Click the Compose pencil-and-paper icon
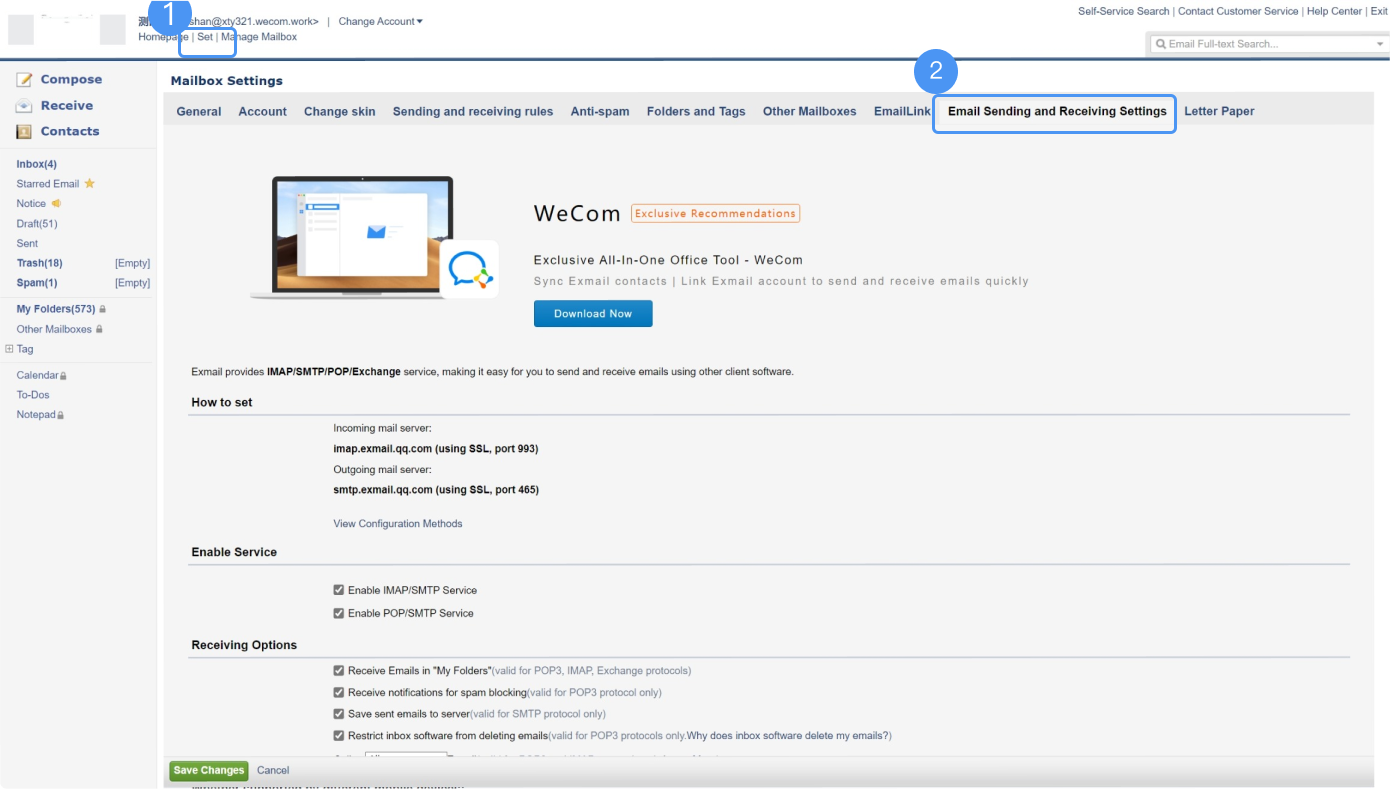Screen dimensions: 1391x789 [x=24, y=80]
